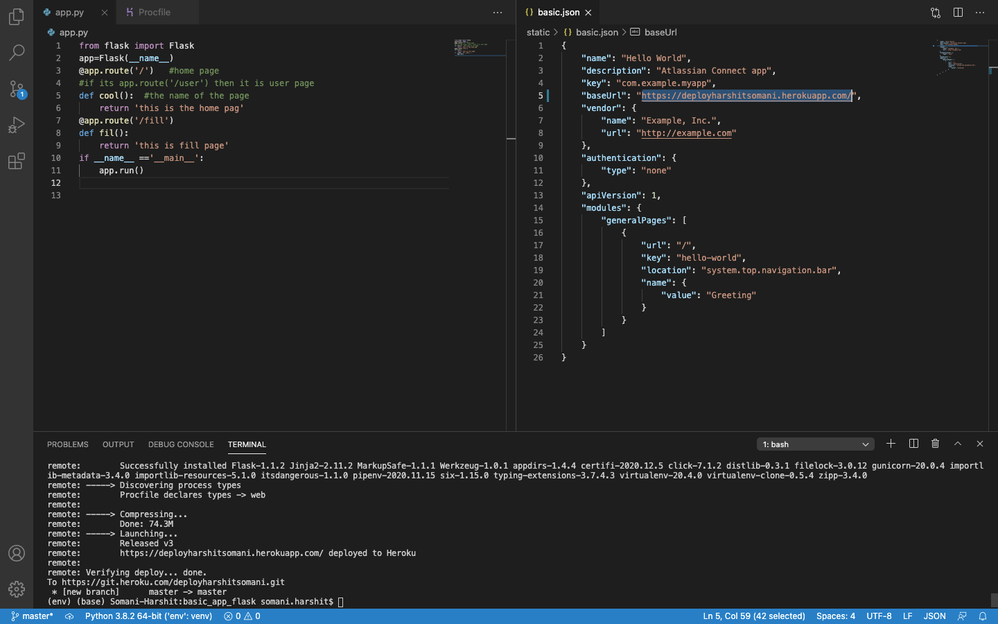Toggle maximize terminal panel with chevron
998x624 pixels.
959,443
